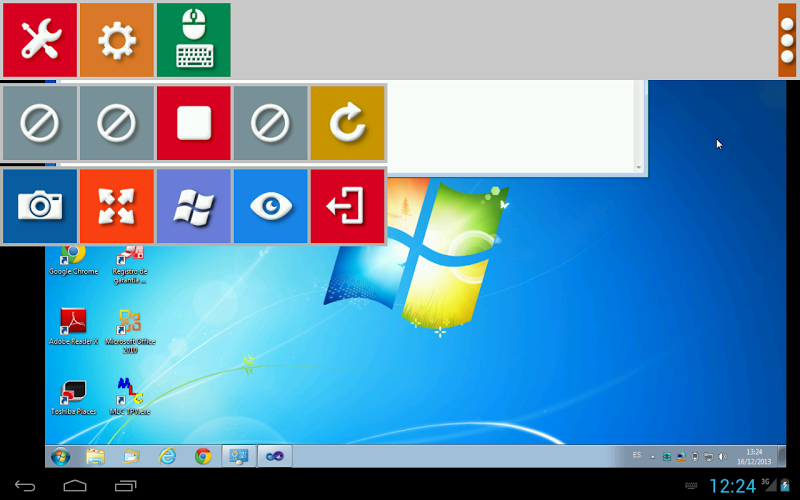This screenshot has height=500, width=800.
Task: Take a screenshot with the camera tile
Action: coord(40,206)
